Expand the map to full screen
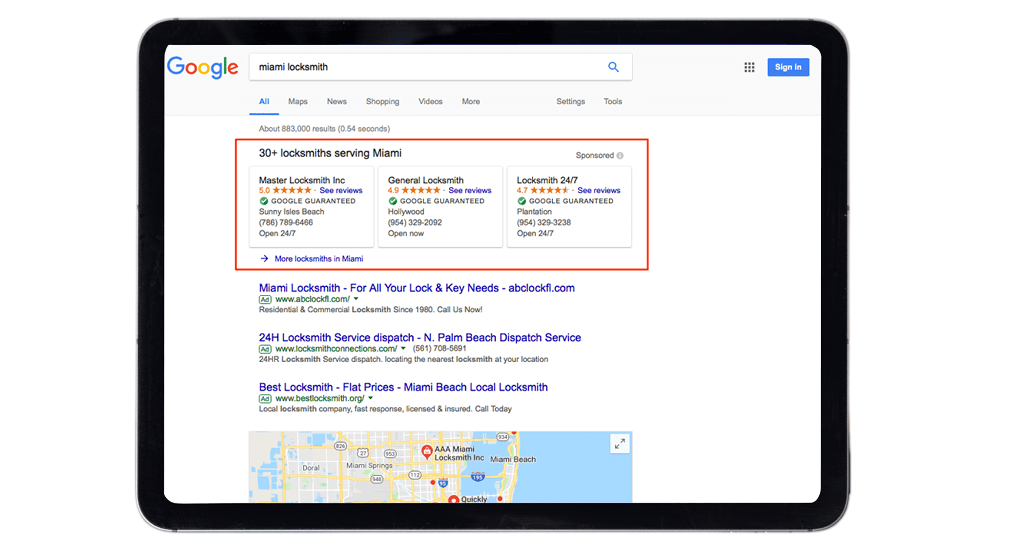1024x551 pixels. tap(619, 444)
